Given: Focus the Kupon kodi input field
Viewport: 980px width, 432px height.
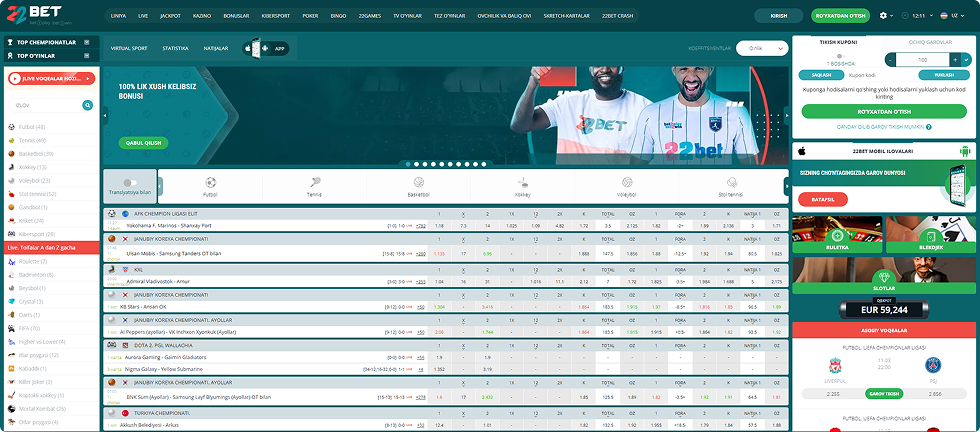Looking at the screenshot, I should coord(880,75).
